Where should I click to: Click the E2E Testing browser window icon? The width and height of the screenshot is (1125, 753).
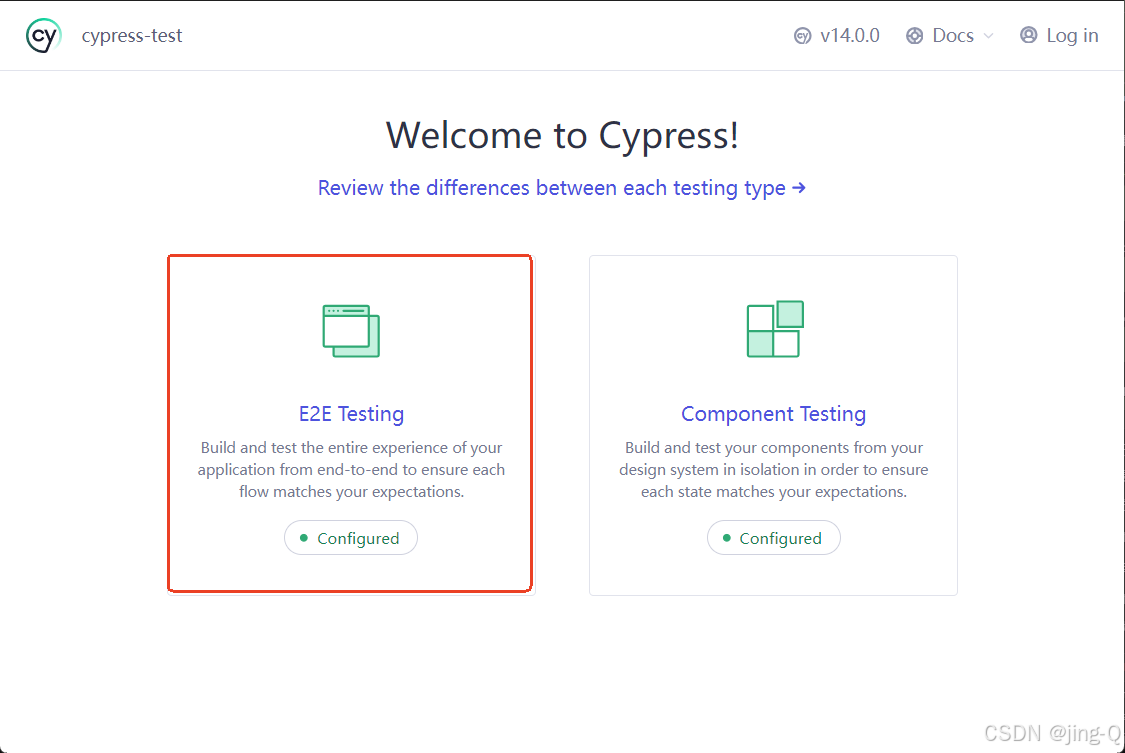351,331
